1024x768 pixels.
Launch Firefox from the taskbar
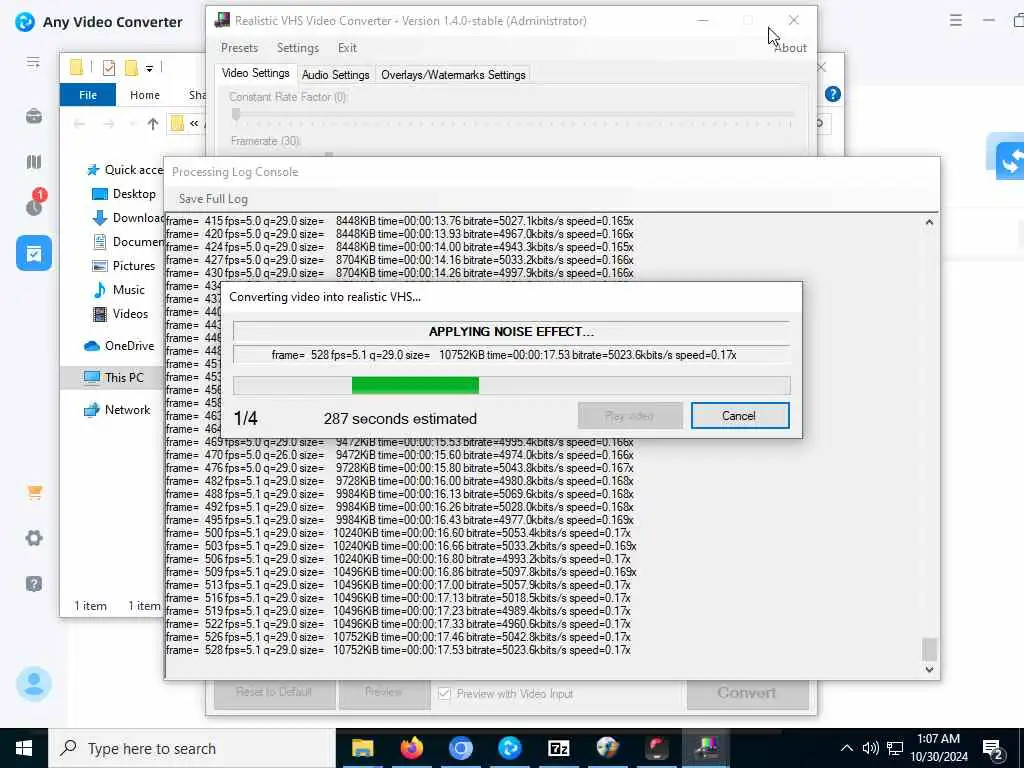pos(411,748)
